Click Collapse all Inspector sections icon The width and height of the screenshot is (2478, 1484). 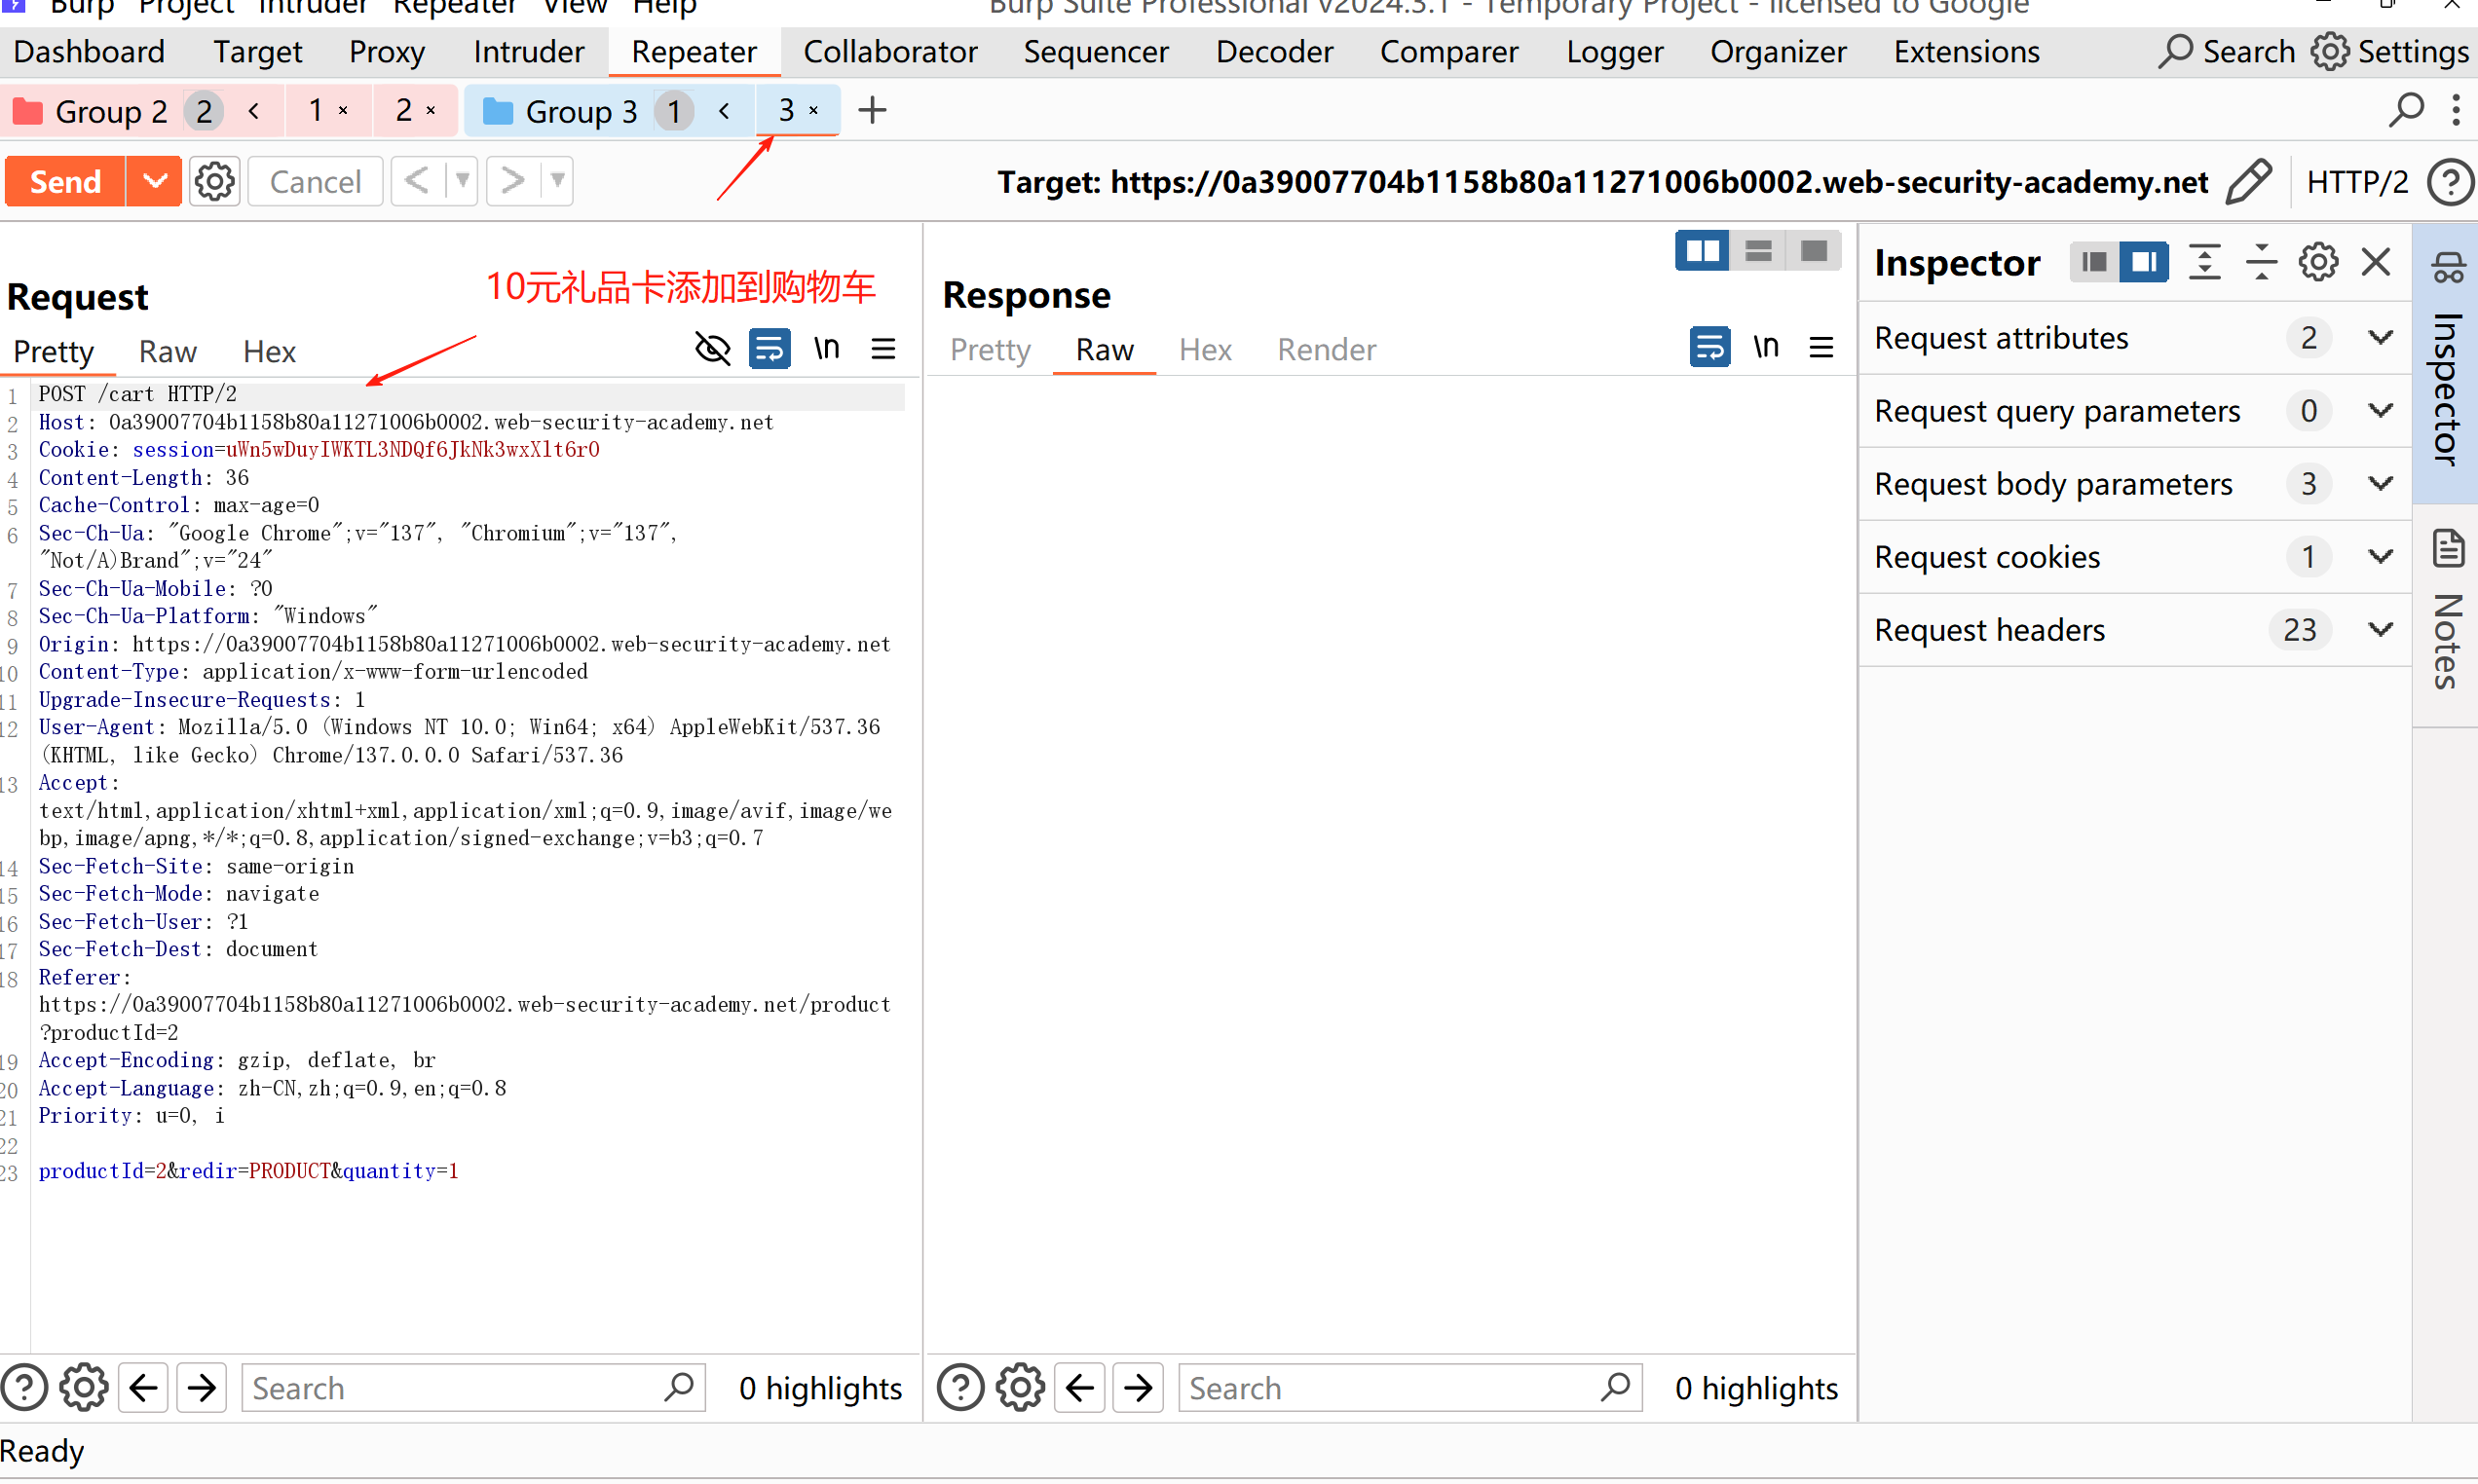pyautogui.click(x=2260, y=262)
